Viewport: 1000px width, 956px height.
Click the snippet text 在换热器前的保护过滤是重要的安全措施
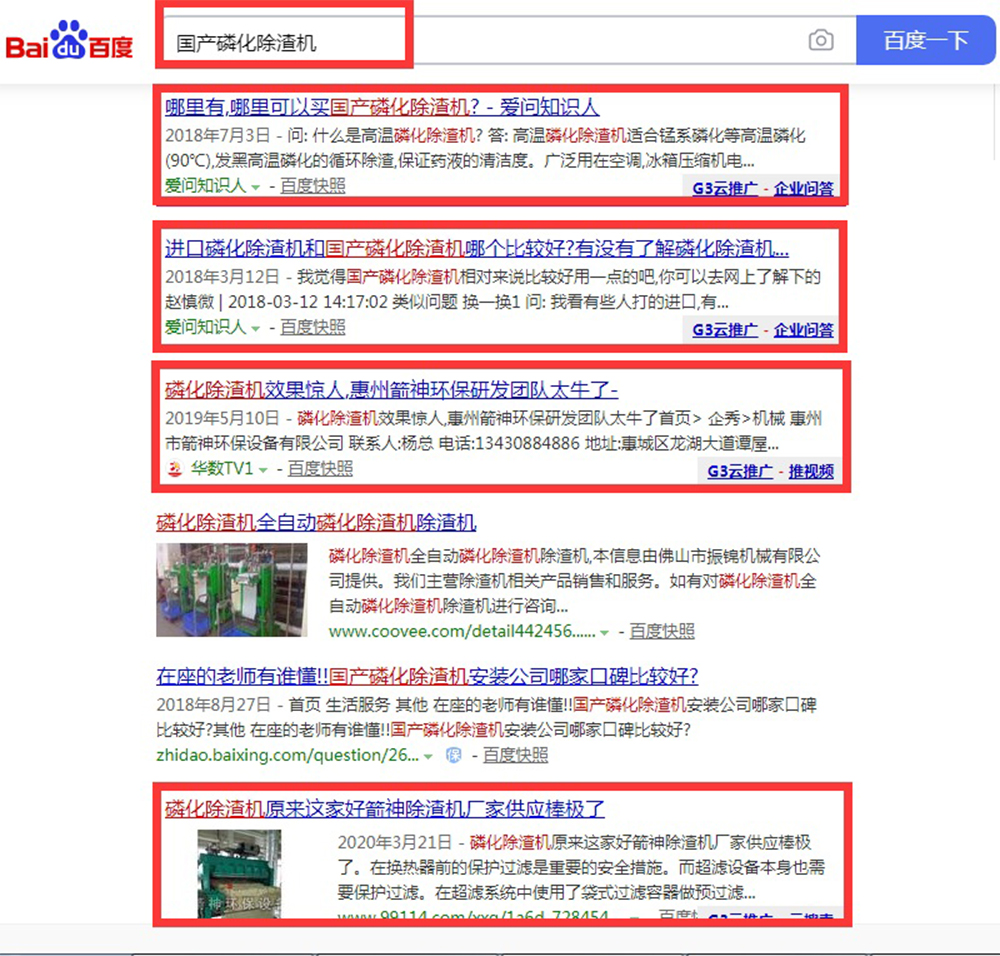pyautogui.click(x=518, y=867)
